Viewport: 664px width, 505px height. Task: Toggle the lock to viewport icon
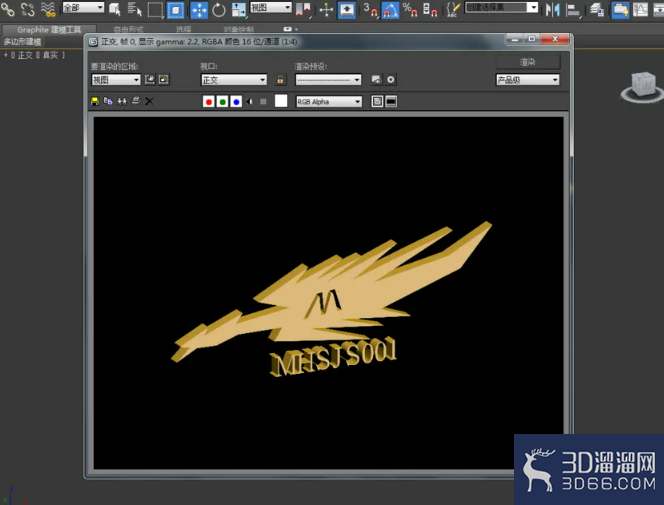pos(280,80)
